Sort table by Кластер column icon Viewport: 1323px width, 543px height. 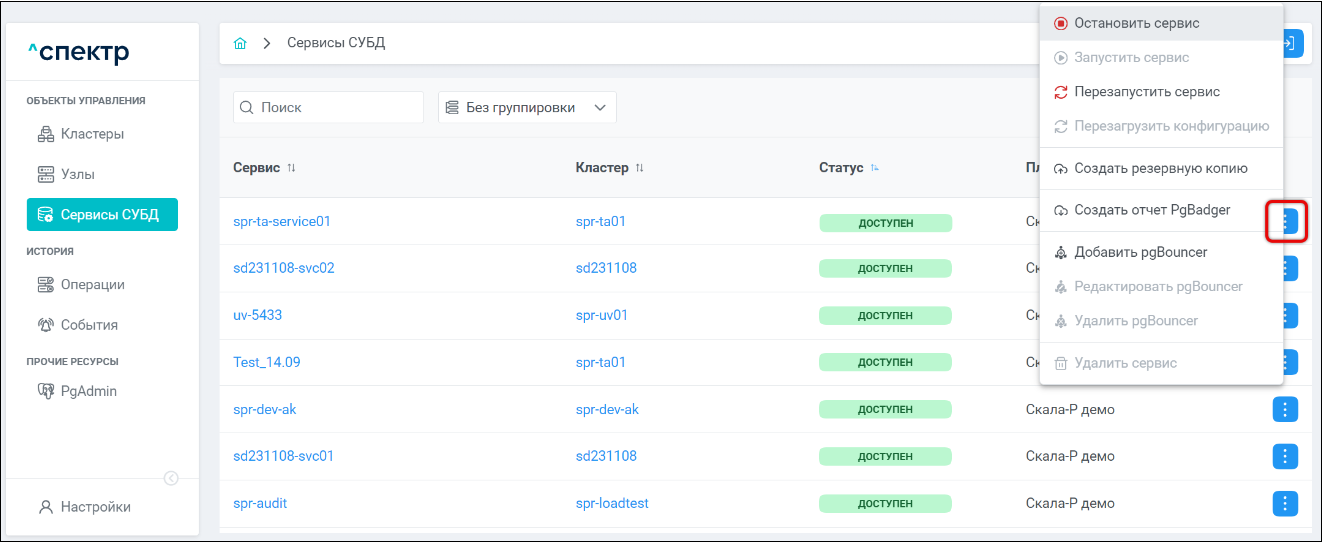pos(640,168)
